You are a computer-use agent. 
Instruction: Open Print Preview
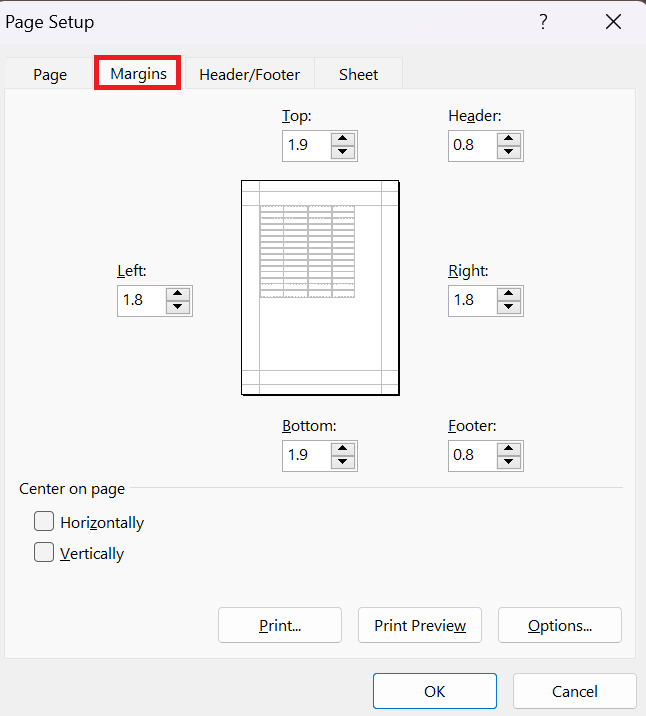tap(420, 625)
